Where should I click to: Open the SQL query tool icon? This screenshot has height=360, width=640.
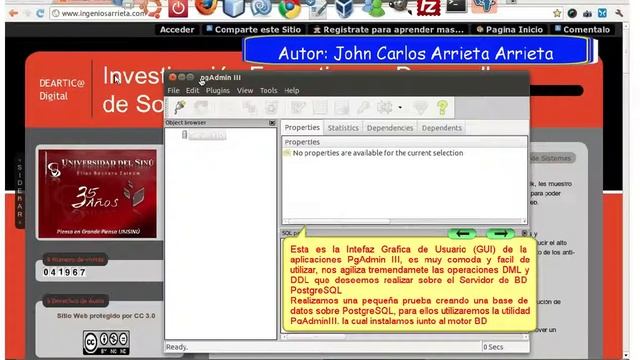tap(298, 107)
